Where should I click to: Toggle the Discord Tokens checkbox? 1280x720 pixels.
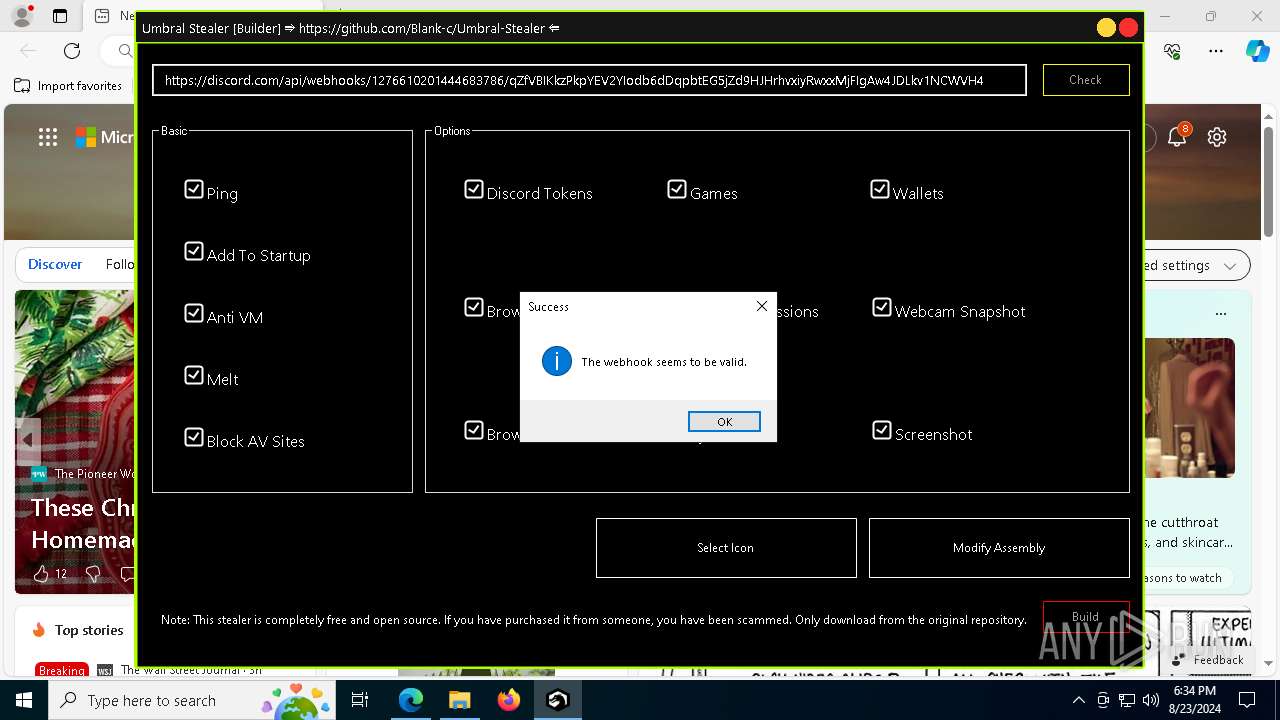click(474, 189)
